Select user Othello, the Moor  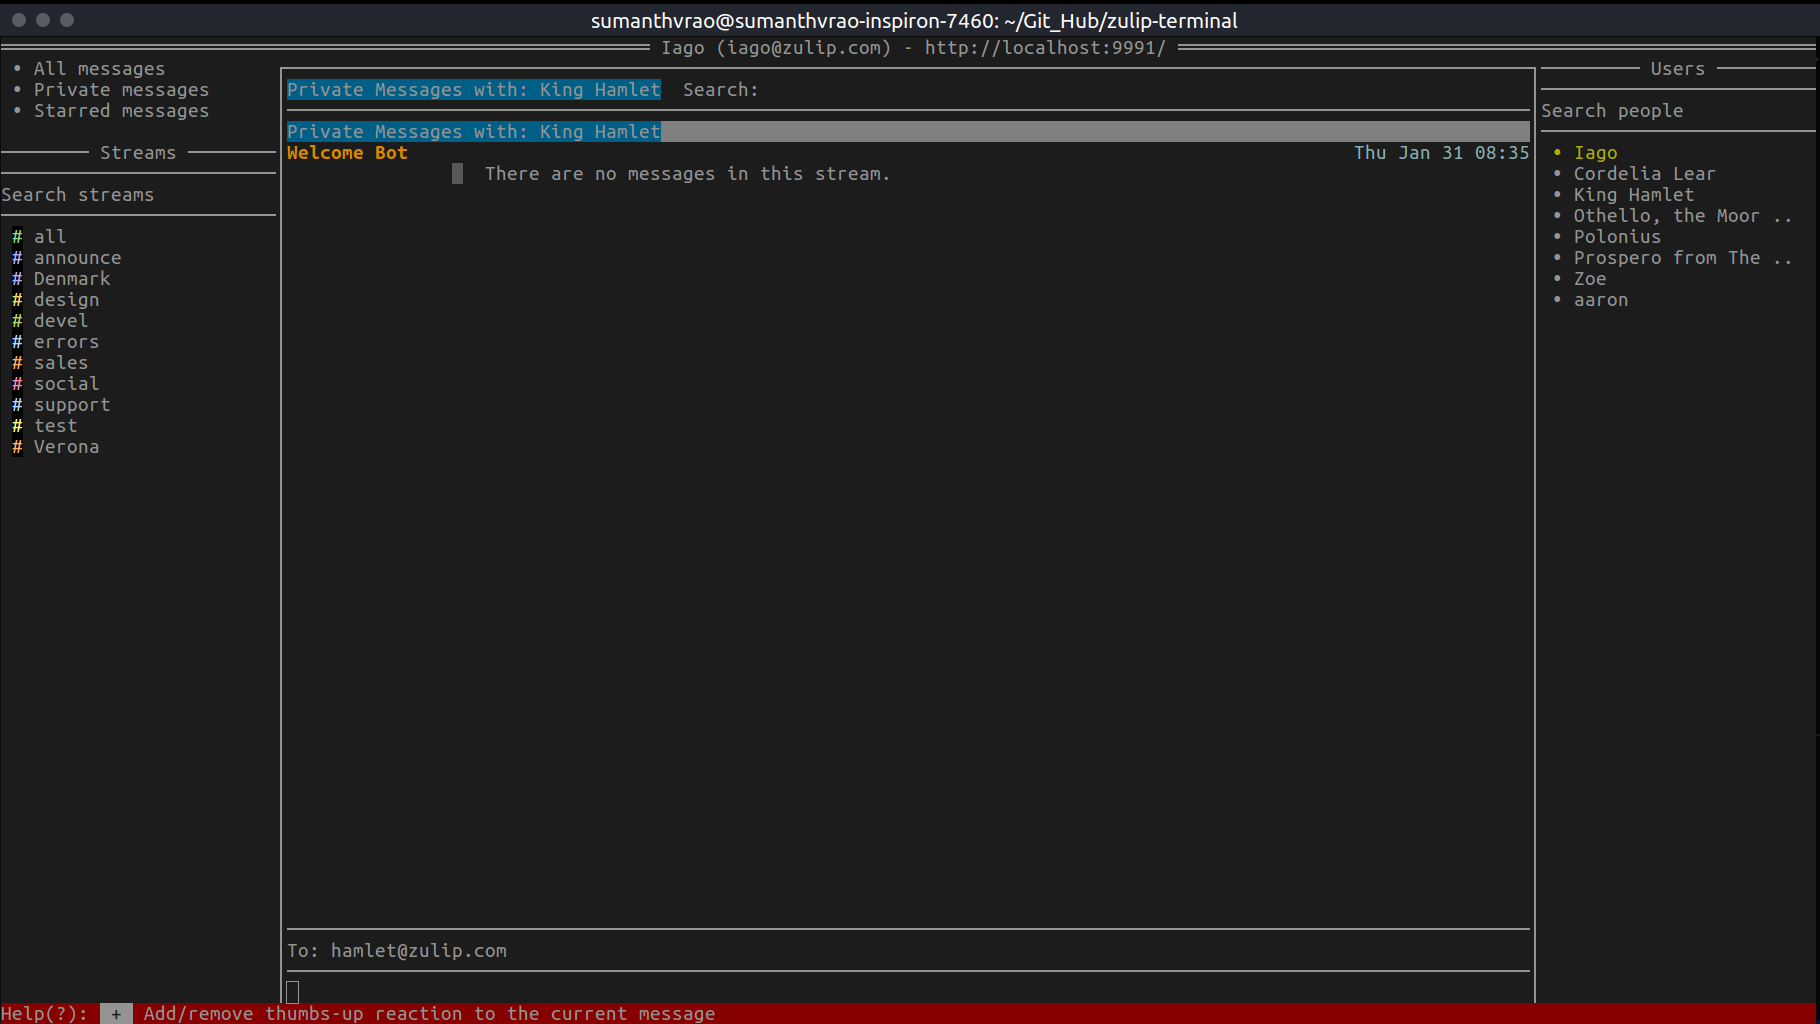1683,216
